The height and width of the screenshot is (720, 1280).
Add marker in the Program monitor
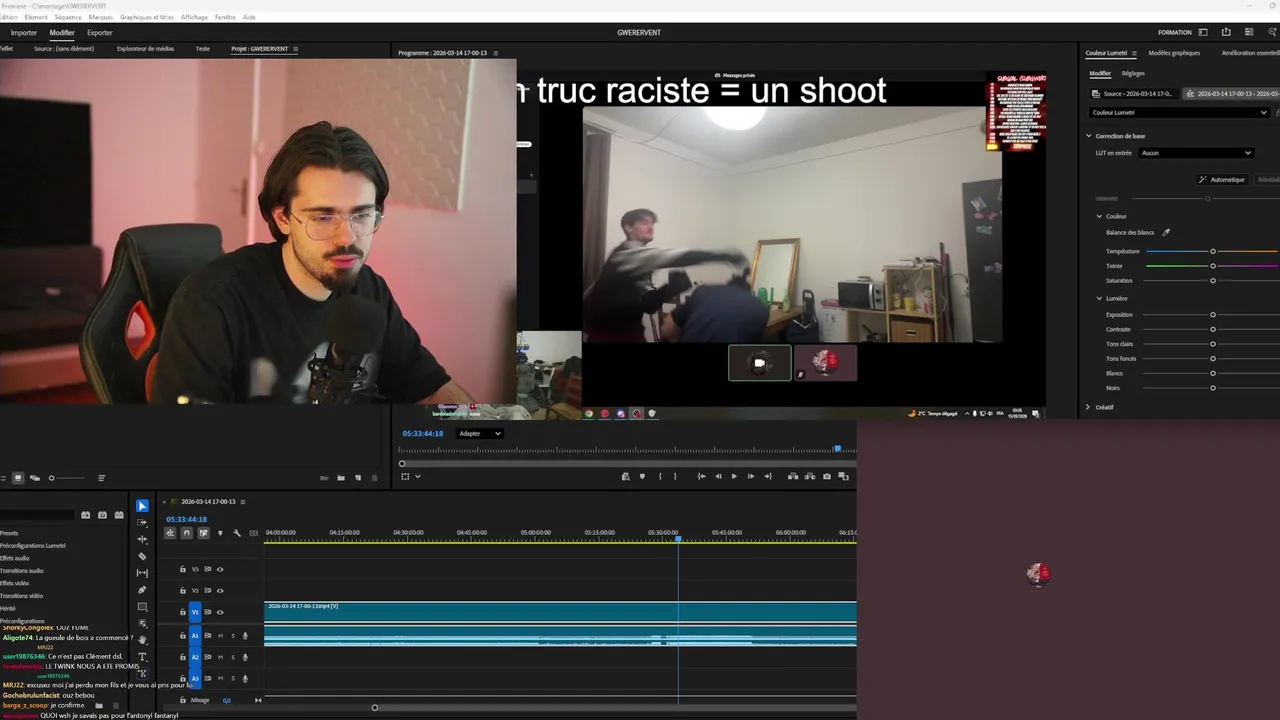click(x=642, y=476)
